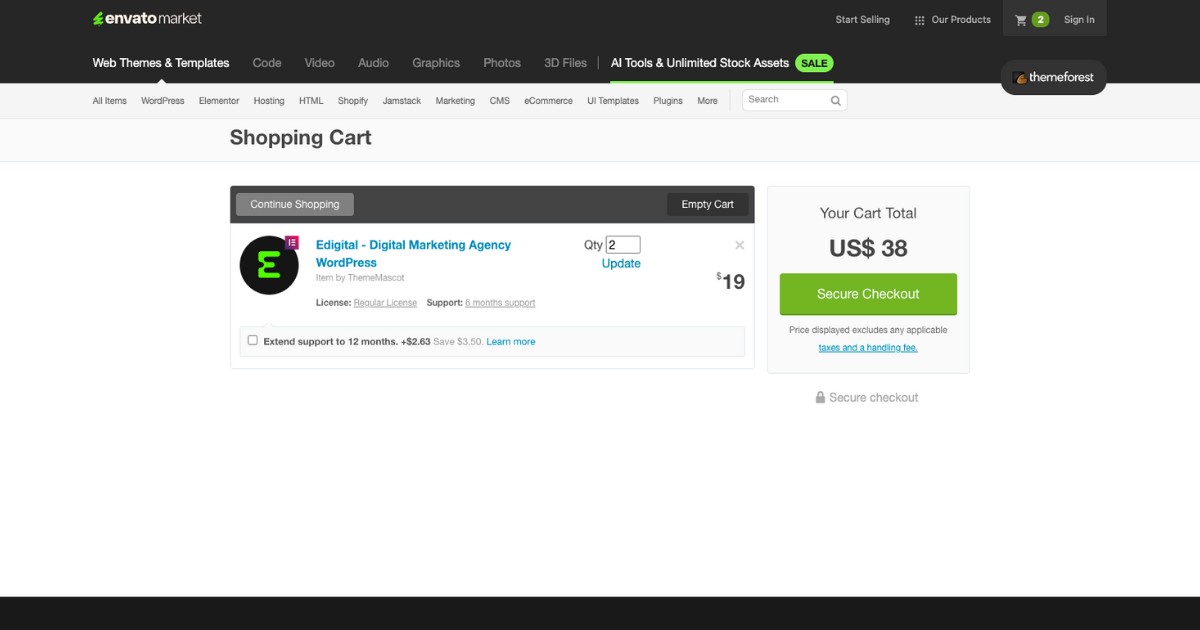
Task: Open the More category menu
Action: click(707, 101)
